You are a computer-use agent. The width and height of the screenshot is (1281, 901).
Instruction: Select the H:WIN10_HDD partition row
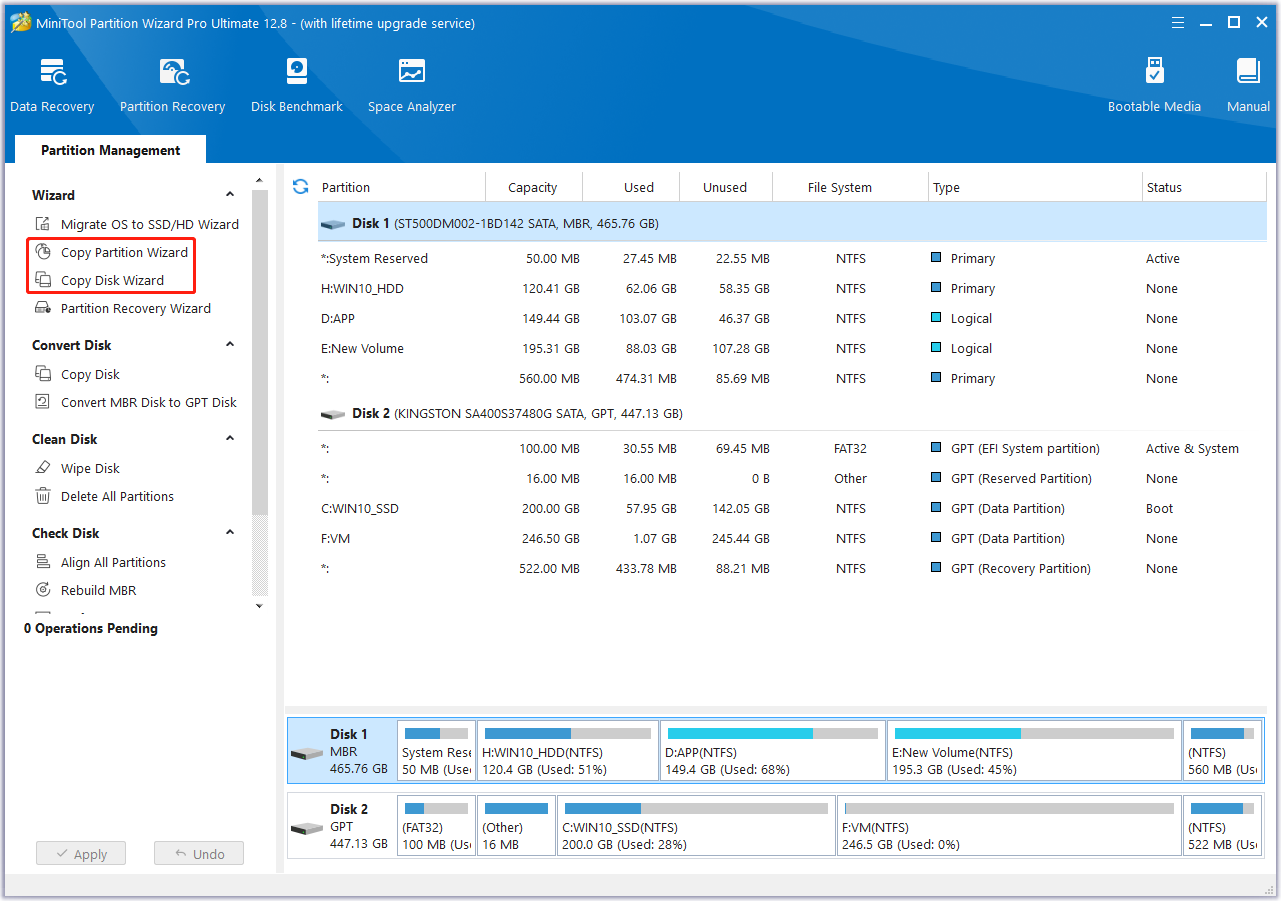tap(792, 288)
